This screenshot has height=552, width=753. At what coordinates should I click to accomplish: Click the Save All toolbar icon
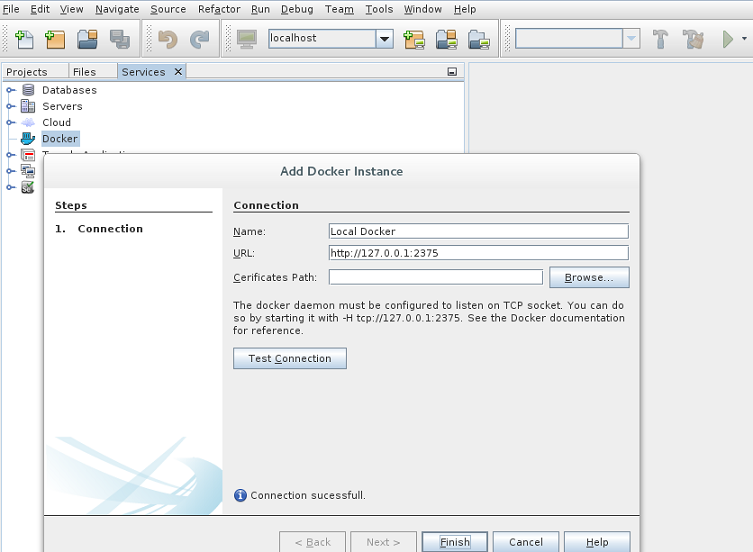[x=119, y=39]
